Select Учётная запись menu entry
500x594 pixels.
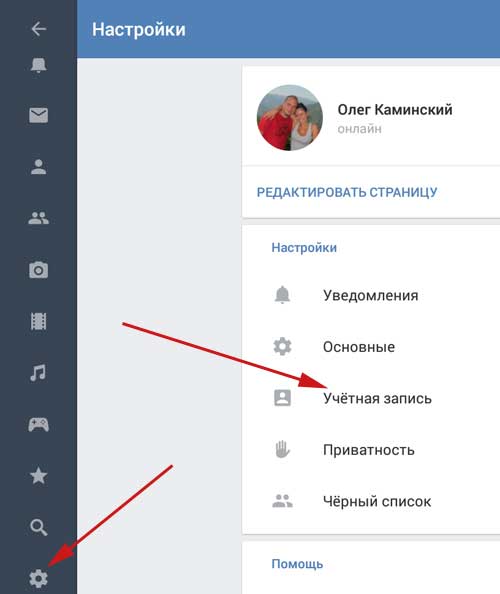(x=371, y=398)
